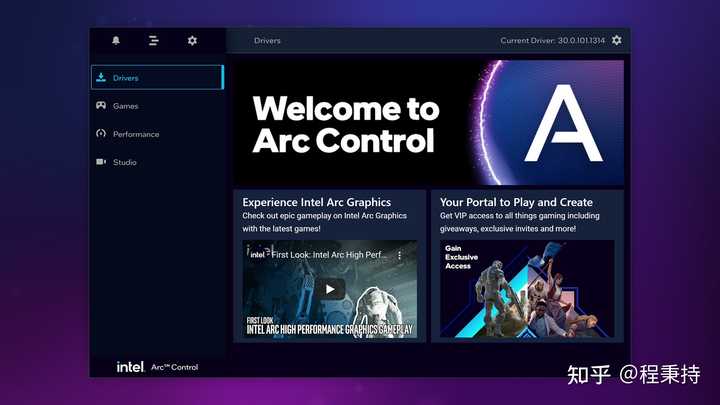Switch to the Studio section

point(158,162)
